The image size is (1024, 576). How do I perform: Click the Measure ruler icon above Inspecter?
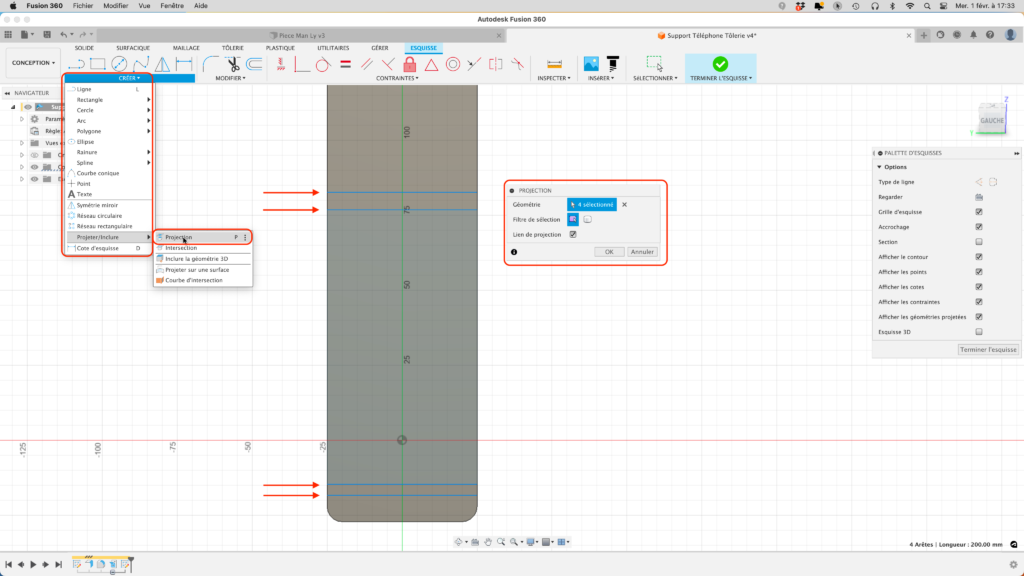(x=554, y=64)
